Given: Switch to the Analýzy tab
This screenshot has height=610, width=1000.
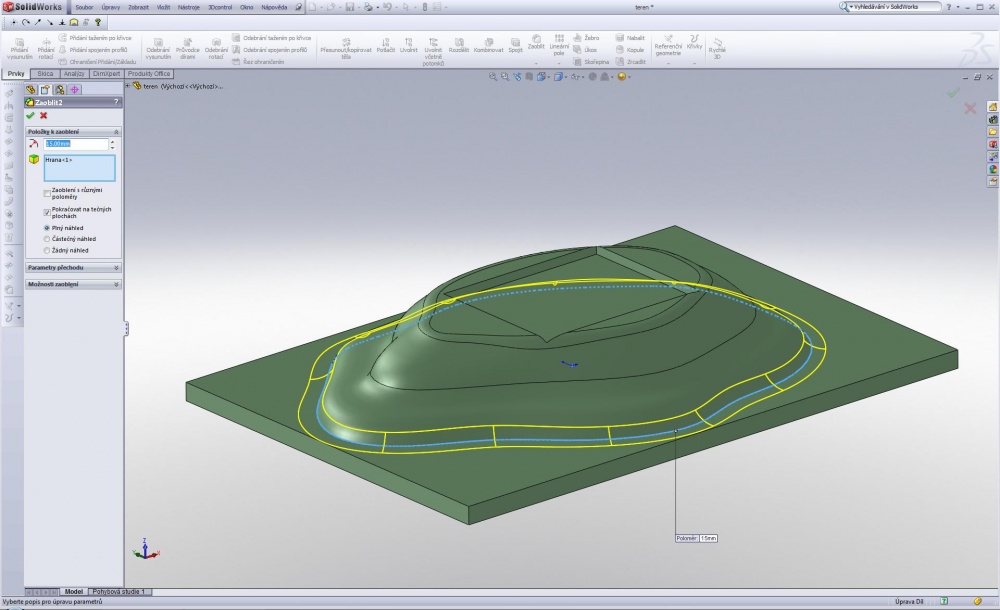Looking at the screenshot, I should pos(74,74).
